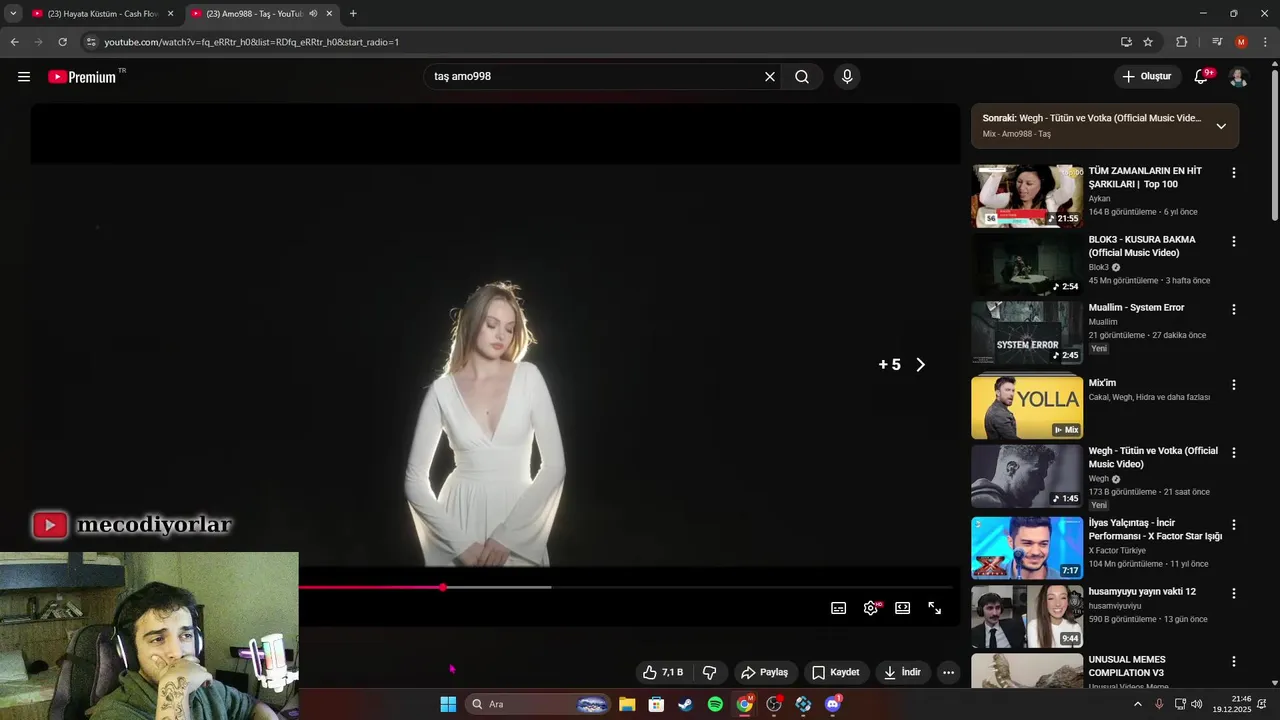Collapse the Sonraki mix playlist panel
1280x720 pixels.
click(x=1221, y=126)
